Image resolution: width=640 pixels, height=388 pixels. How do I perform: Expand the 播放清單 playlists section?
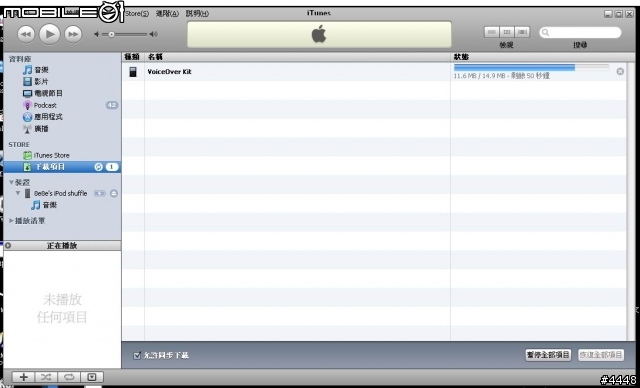11,221
